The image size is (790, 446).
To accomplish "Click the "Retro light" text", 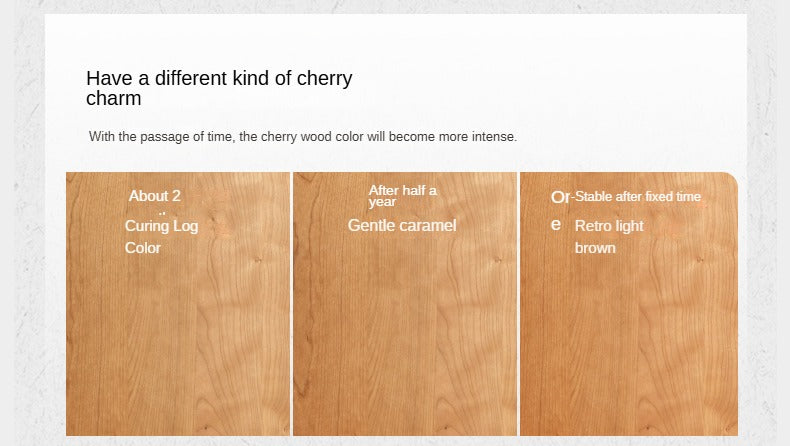I will click(x=609, y=226).
